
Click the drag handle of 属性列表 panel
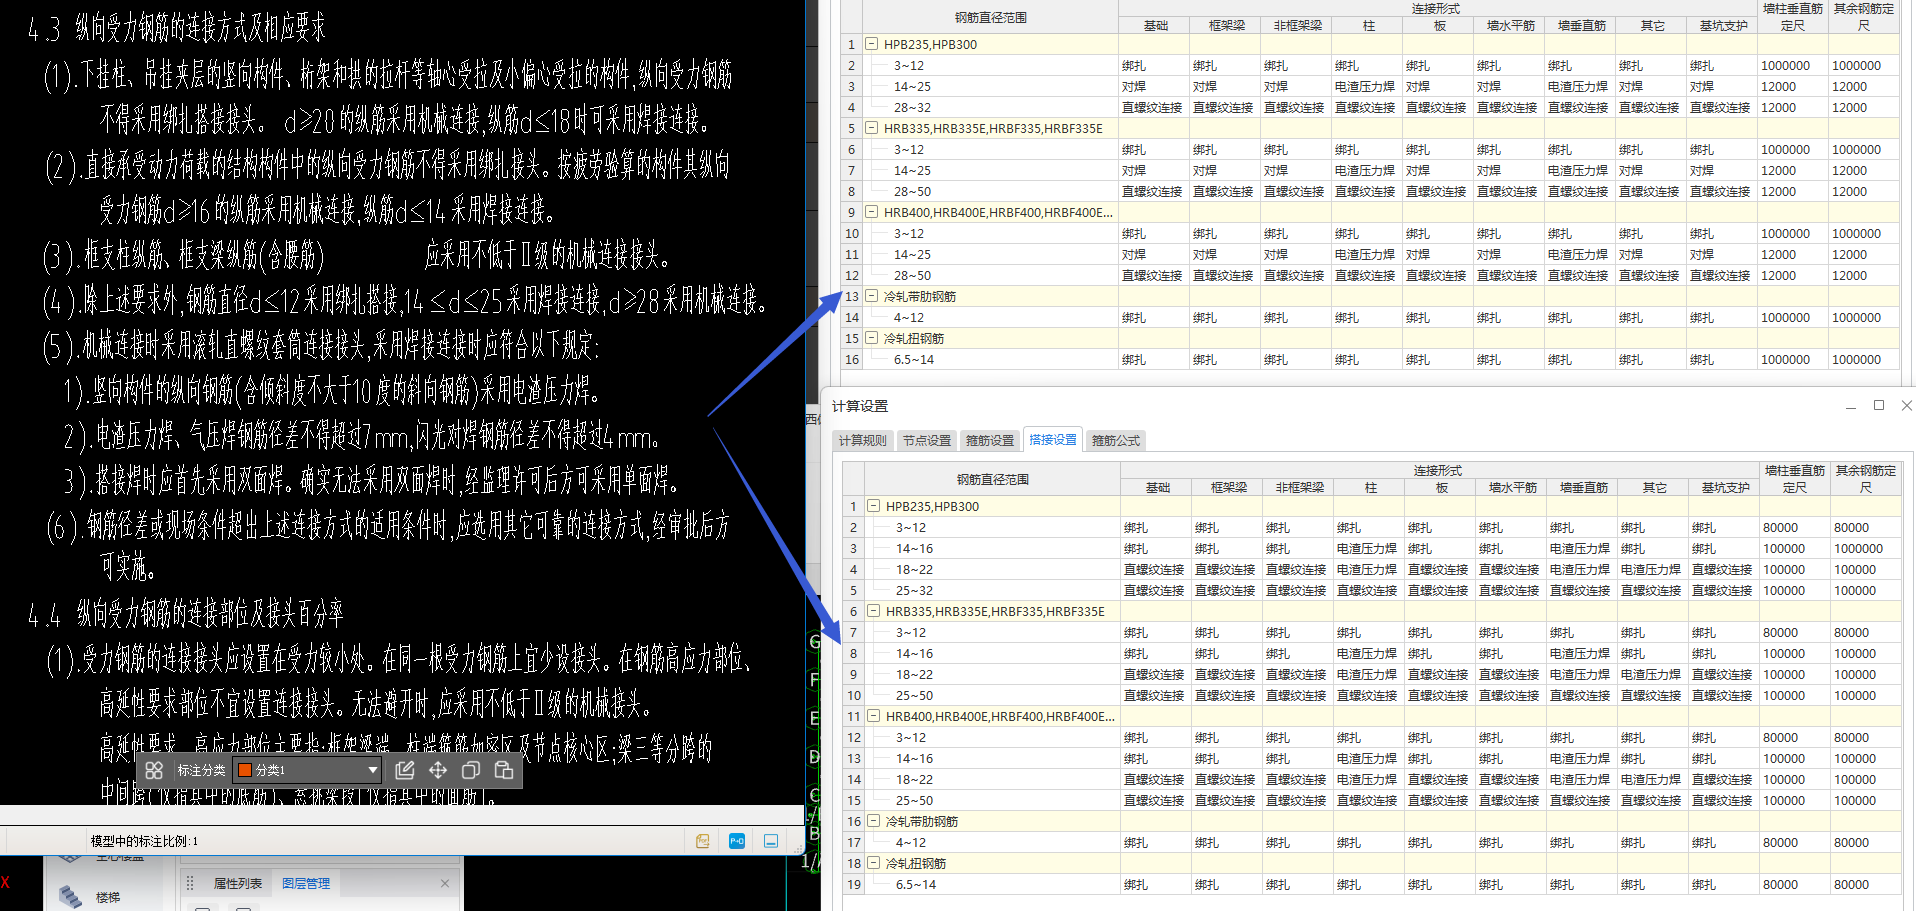(190, 883)
